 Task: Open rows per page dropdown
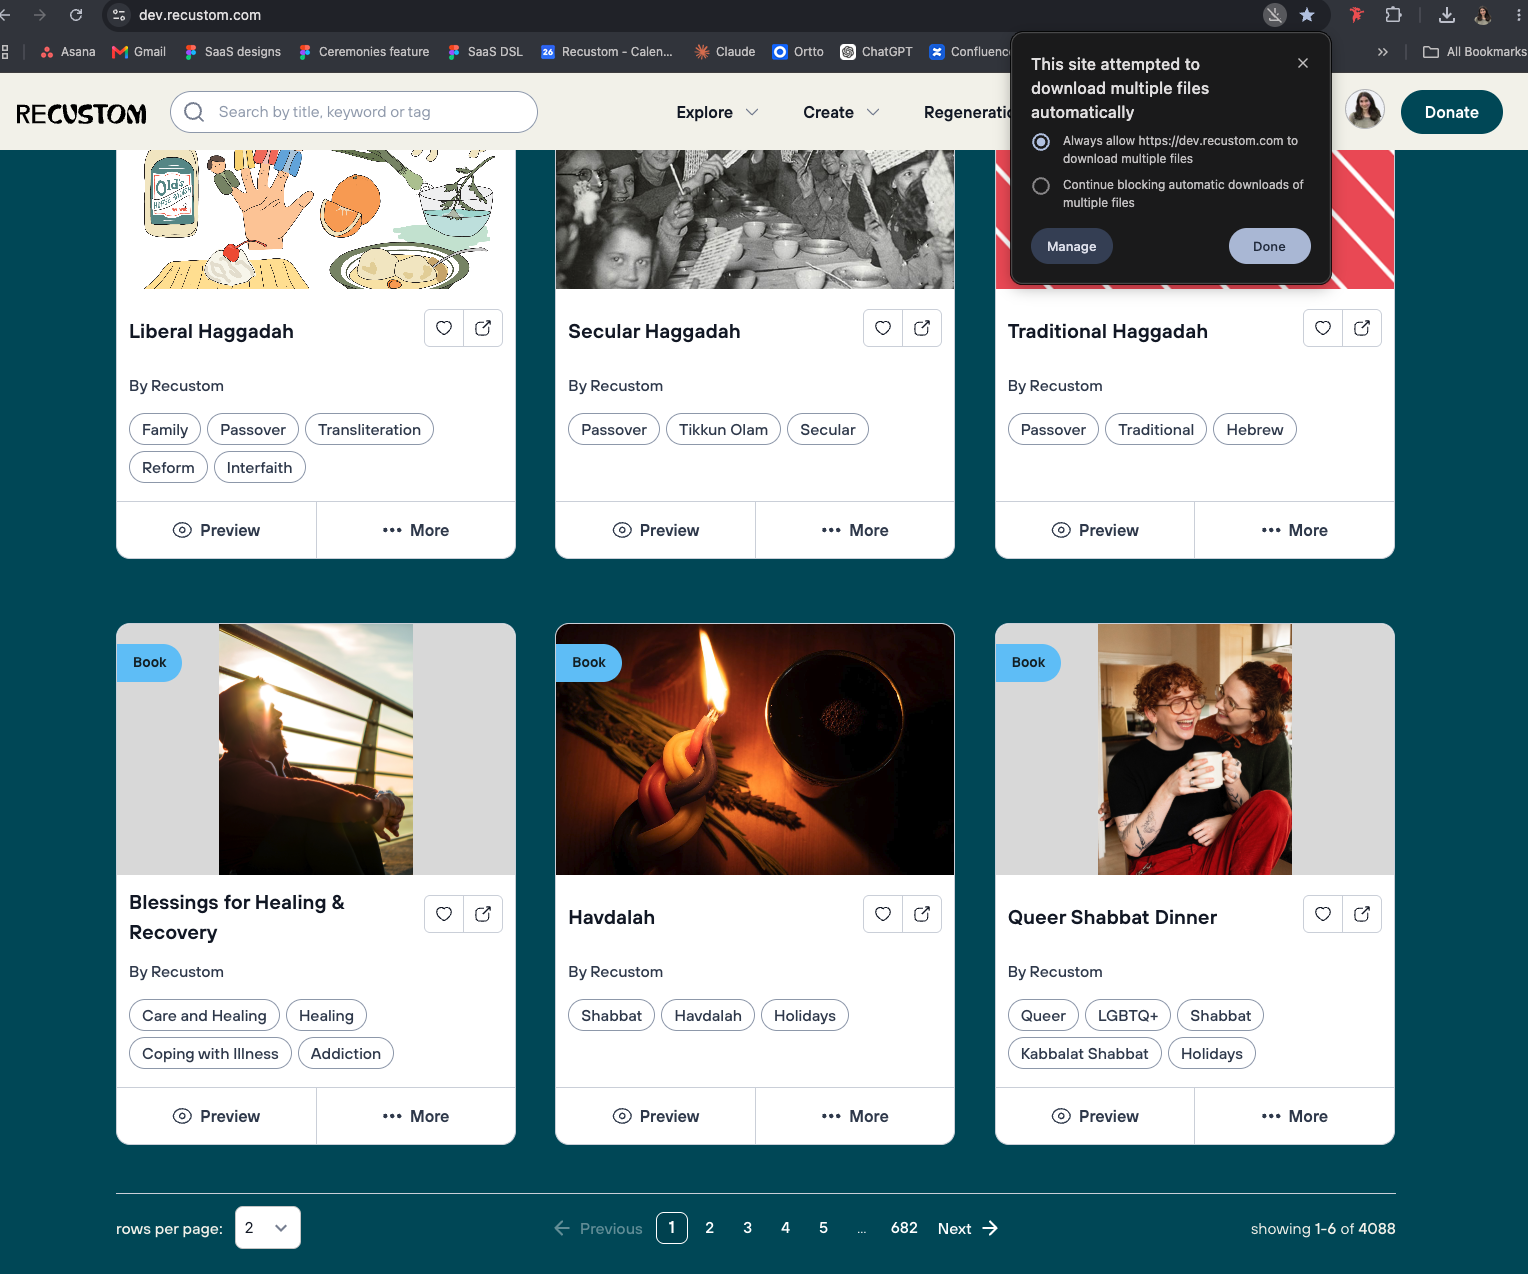[268, 1228]
